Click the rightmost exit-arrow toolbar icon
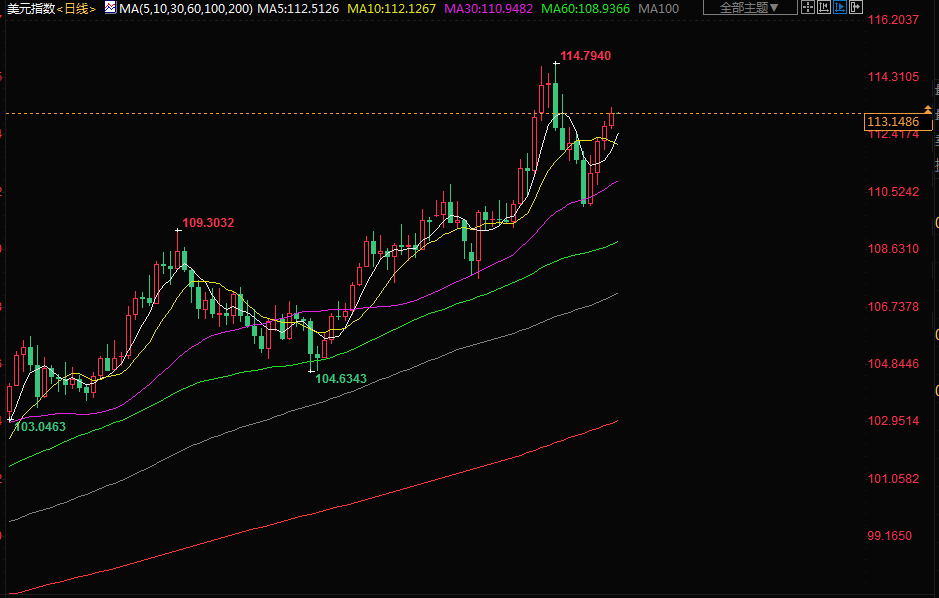 pos(855,8)
